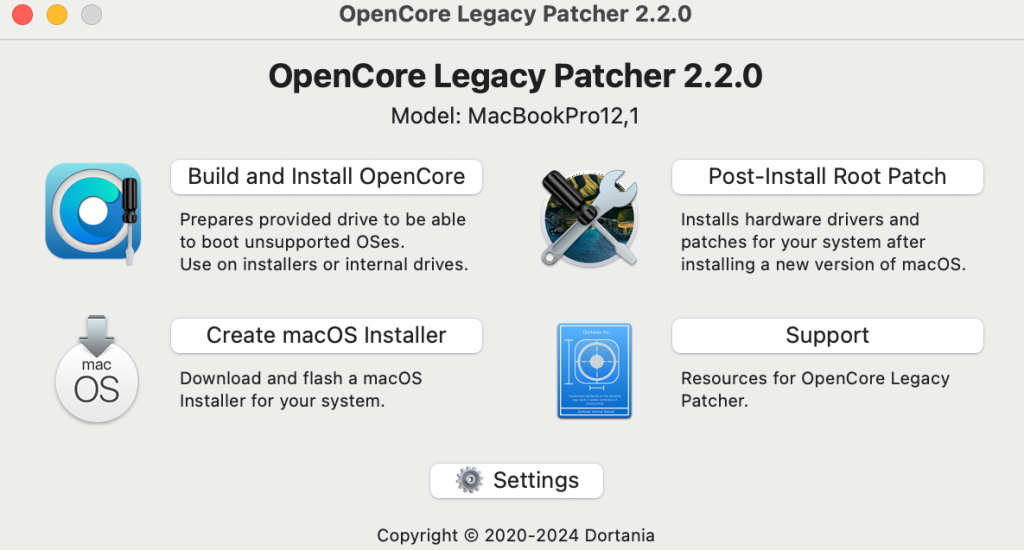Viewport: 1024px width, 550px height.
Task: Click the blue Dortania manual icon
Action: (x=594, y=370)
